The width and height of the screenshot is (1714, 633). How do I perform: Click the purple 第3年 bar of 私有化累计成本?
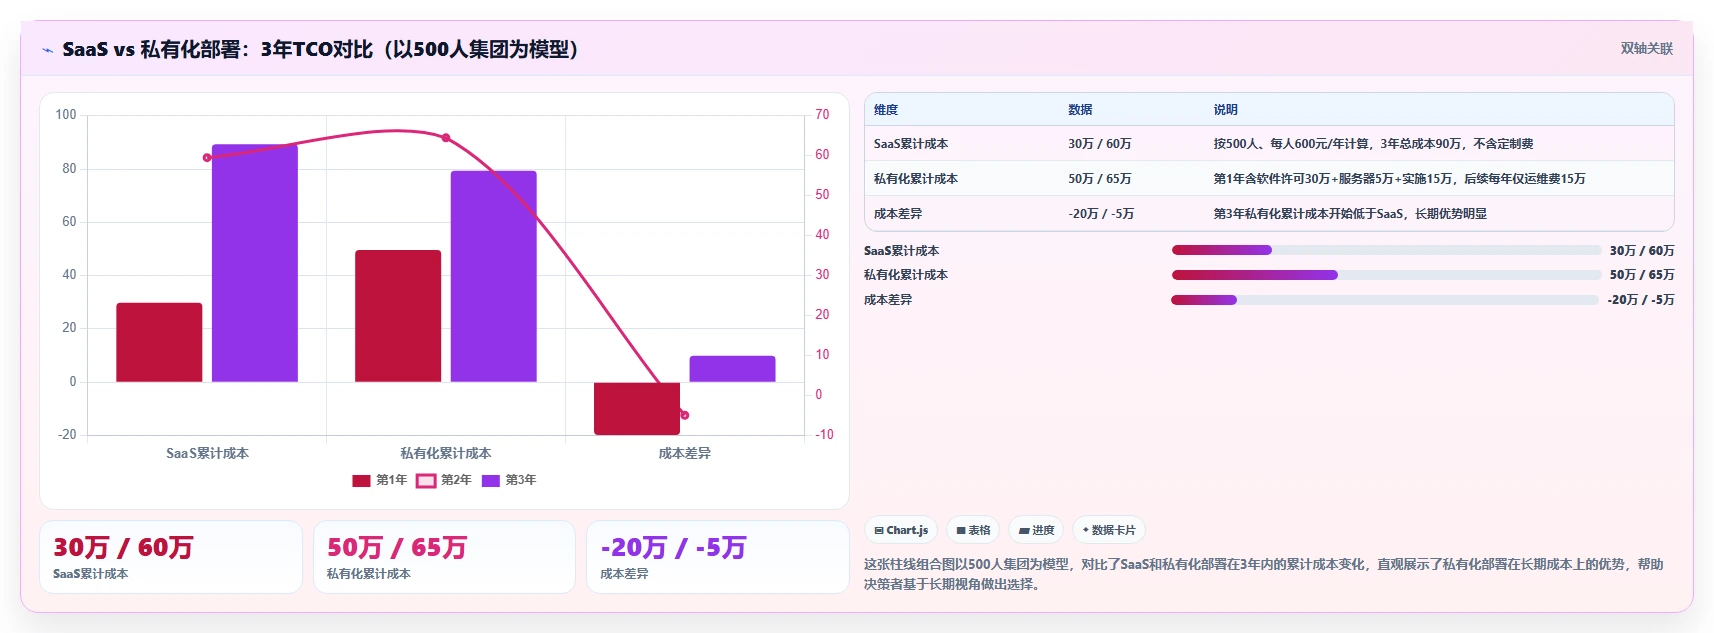[493, 276]
